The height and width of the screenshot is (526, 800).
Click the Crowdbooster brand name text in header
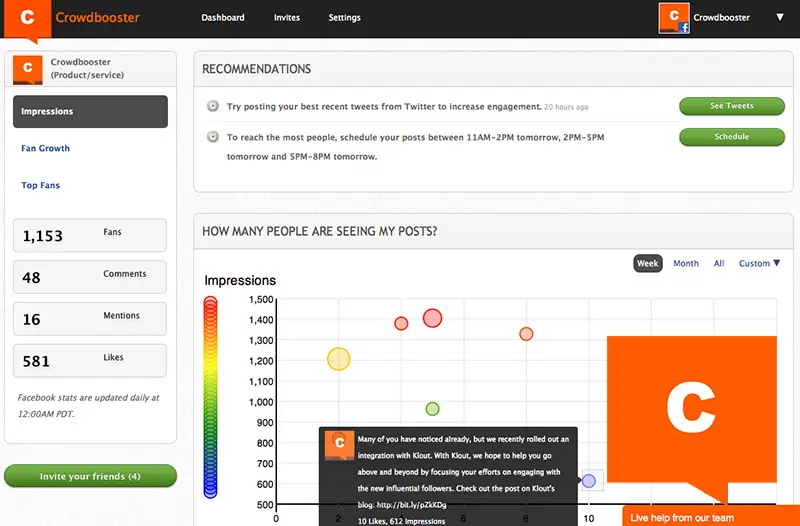(x=97, y=17)
